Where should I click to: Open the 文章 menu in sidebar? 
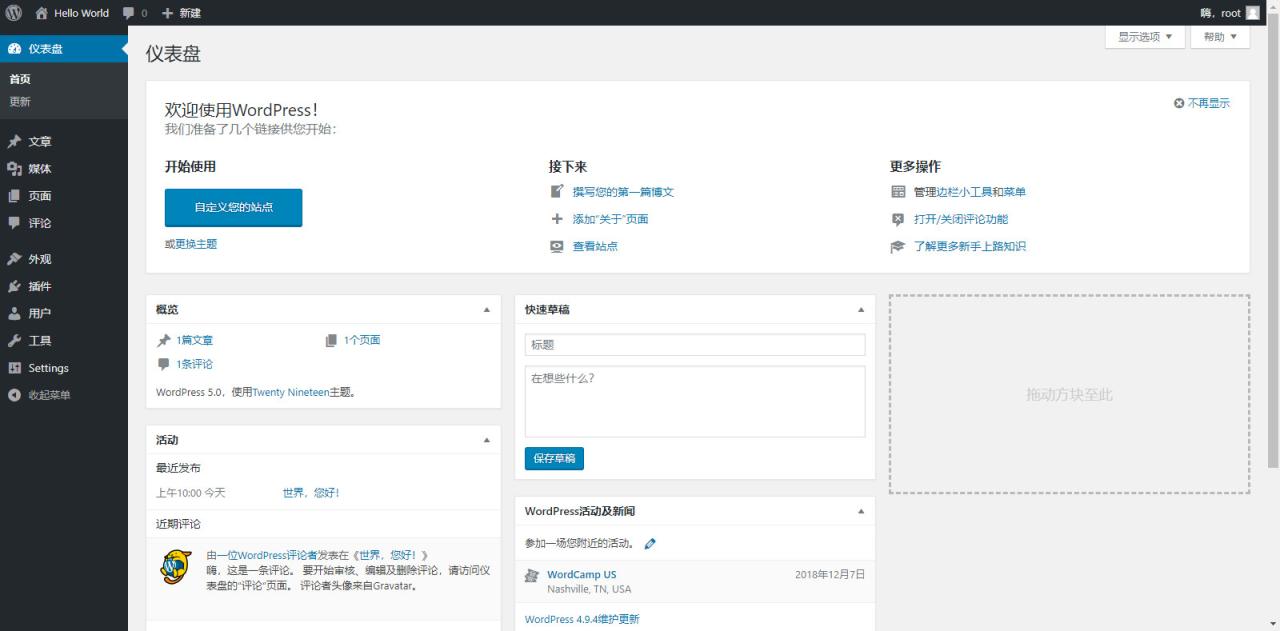click(x=40, y=142)
